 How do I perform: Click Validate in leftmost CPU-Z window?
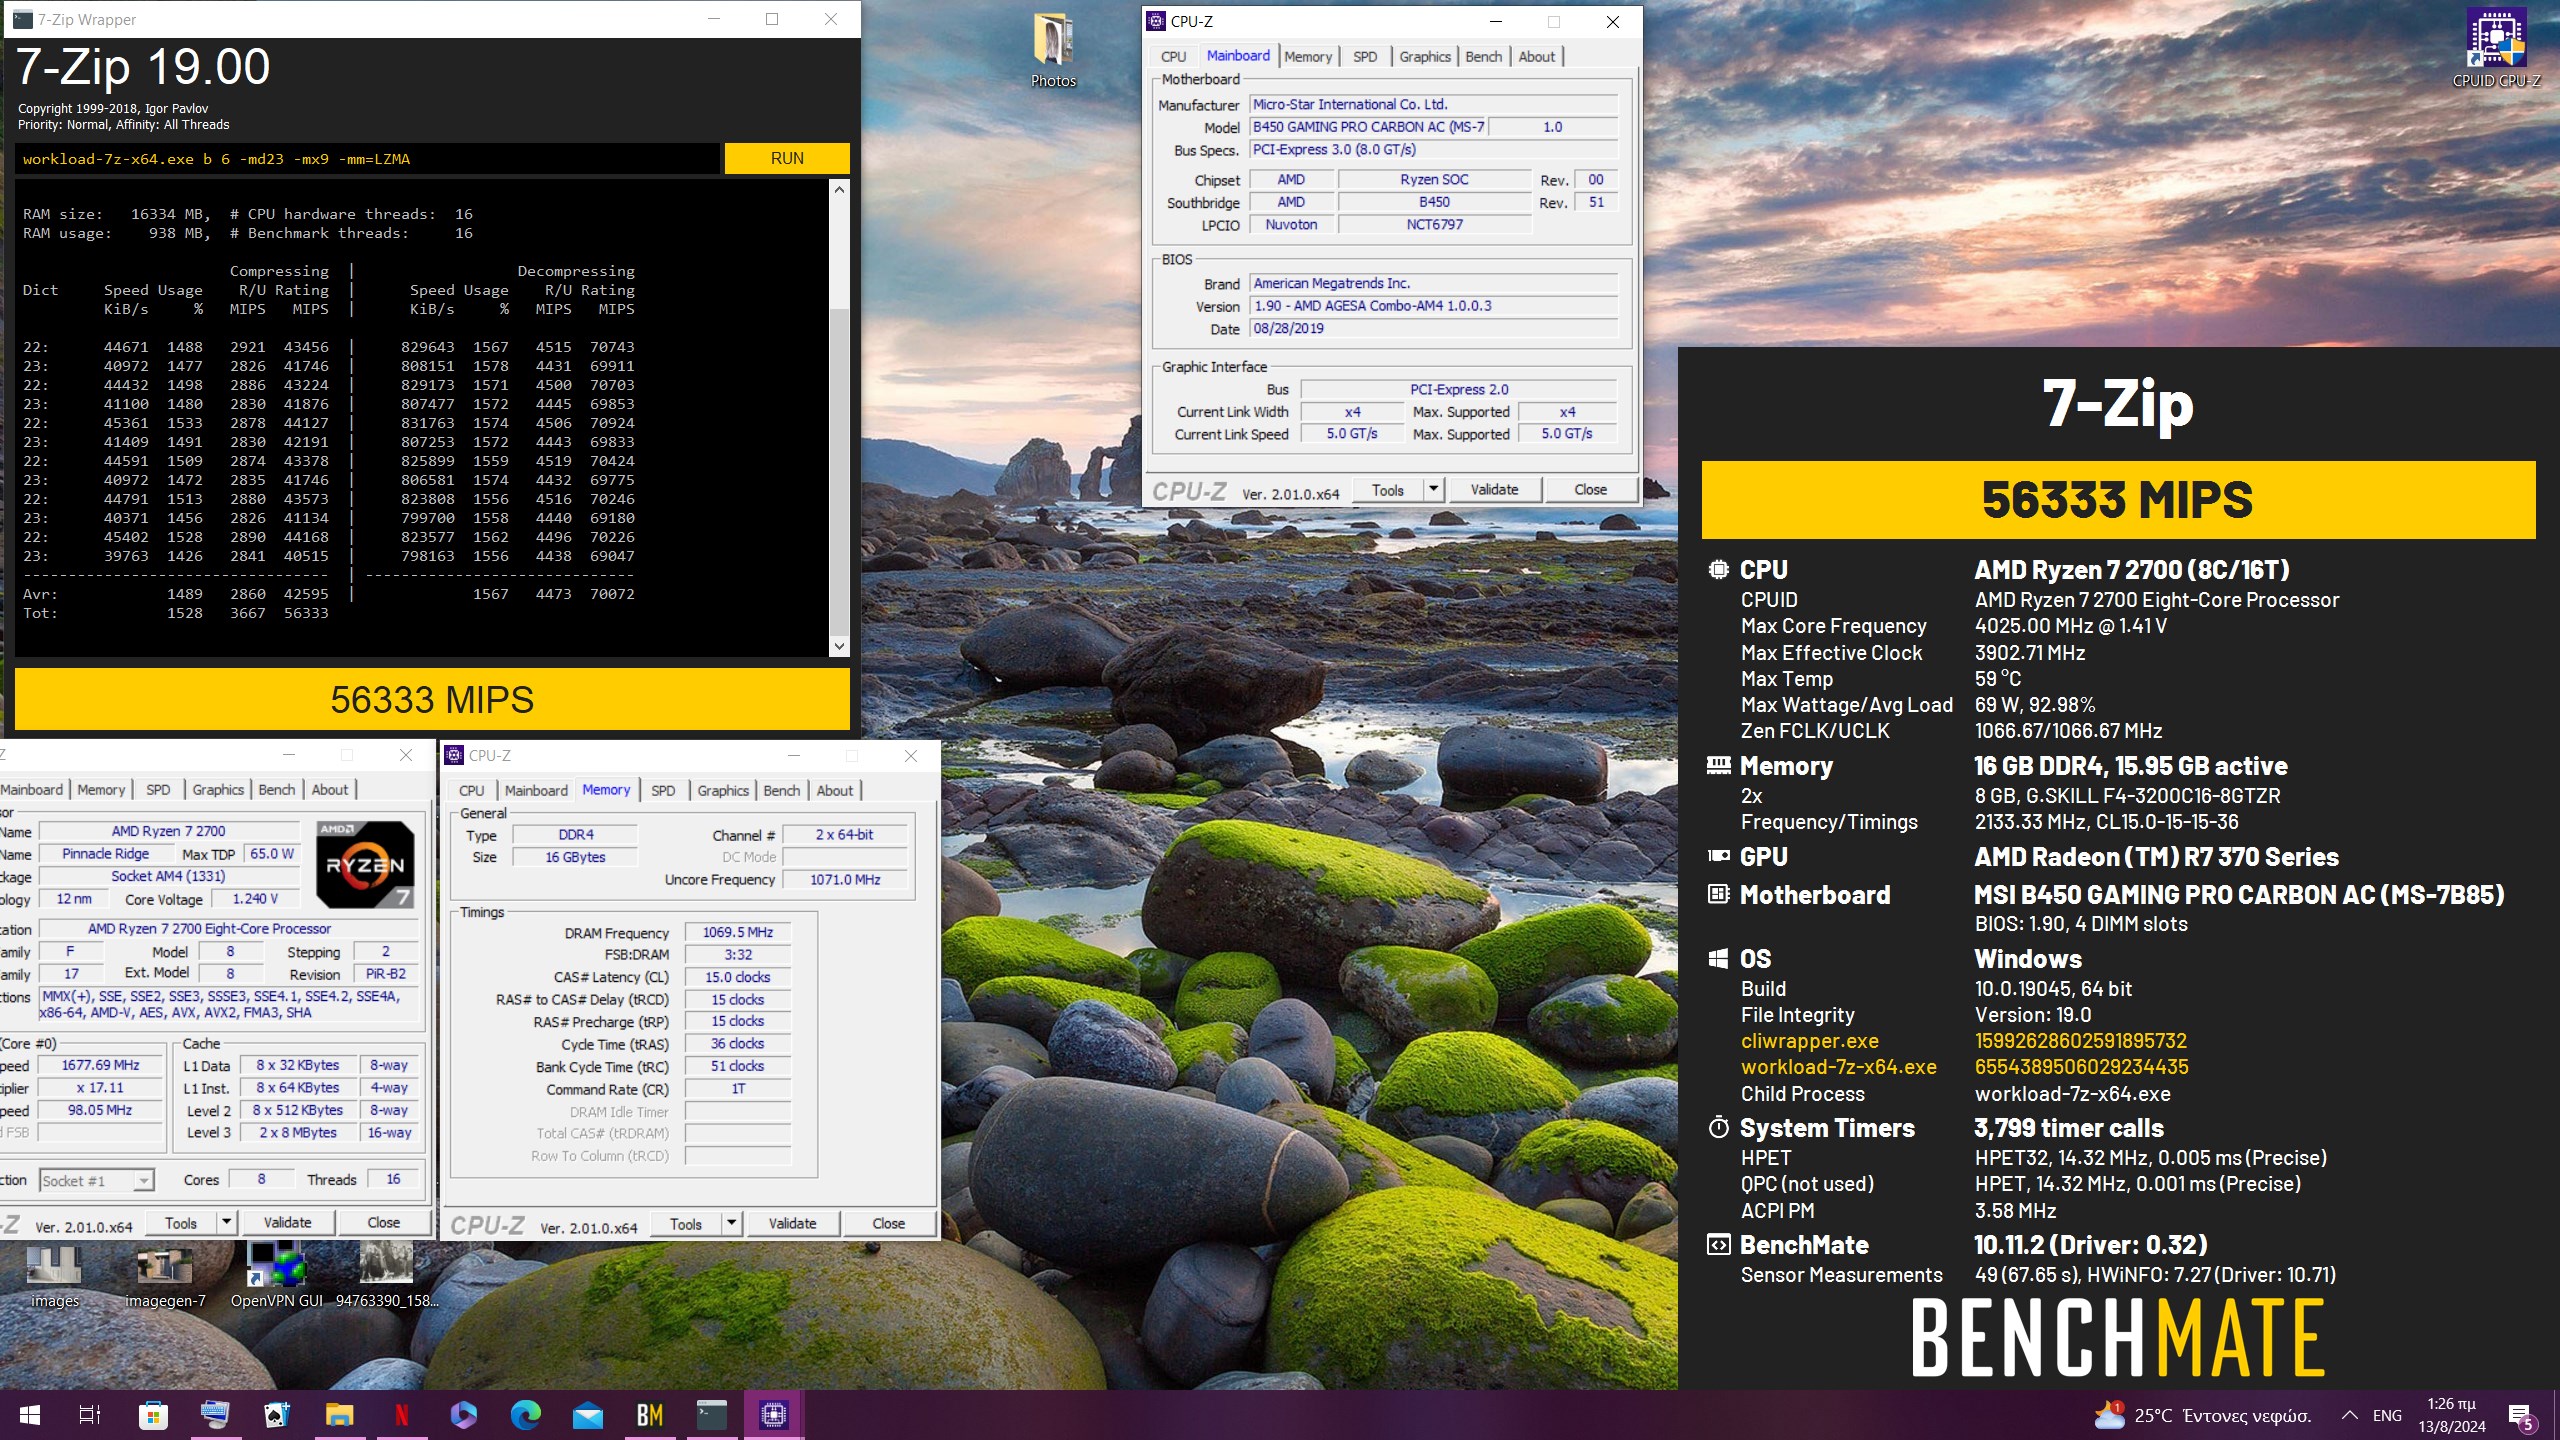coord(287,1223)
